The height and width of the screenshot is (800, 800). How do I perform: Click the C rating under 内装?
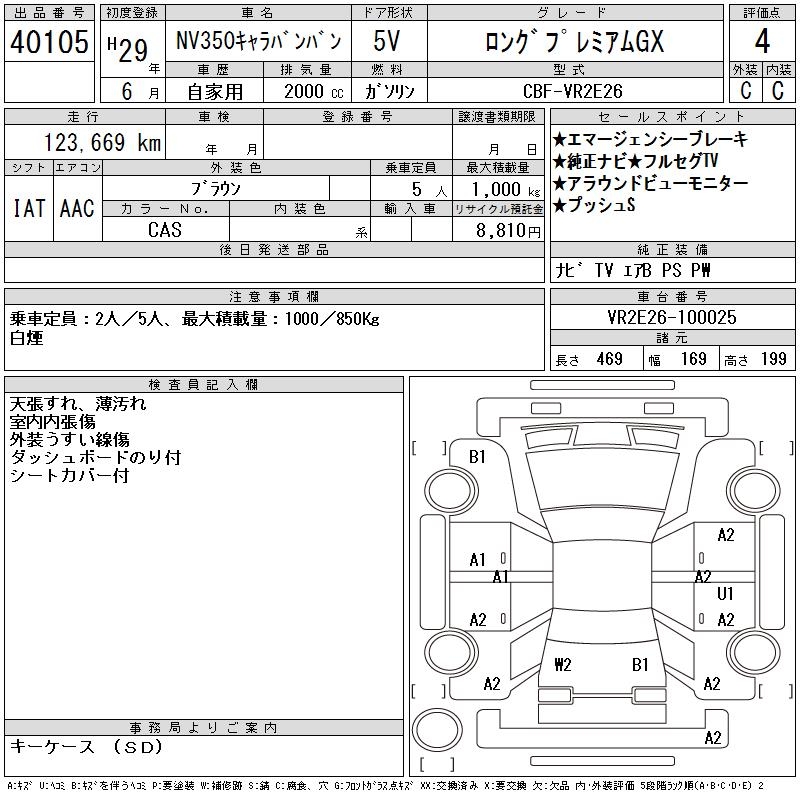tap(778, 90)
